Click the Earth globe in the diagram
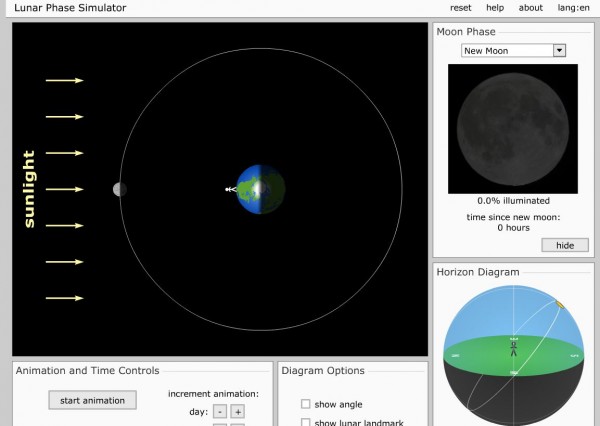Image resolution: width=600 pixels, height=426 pixels. coord(261,189)
